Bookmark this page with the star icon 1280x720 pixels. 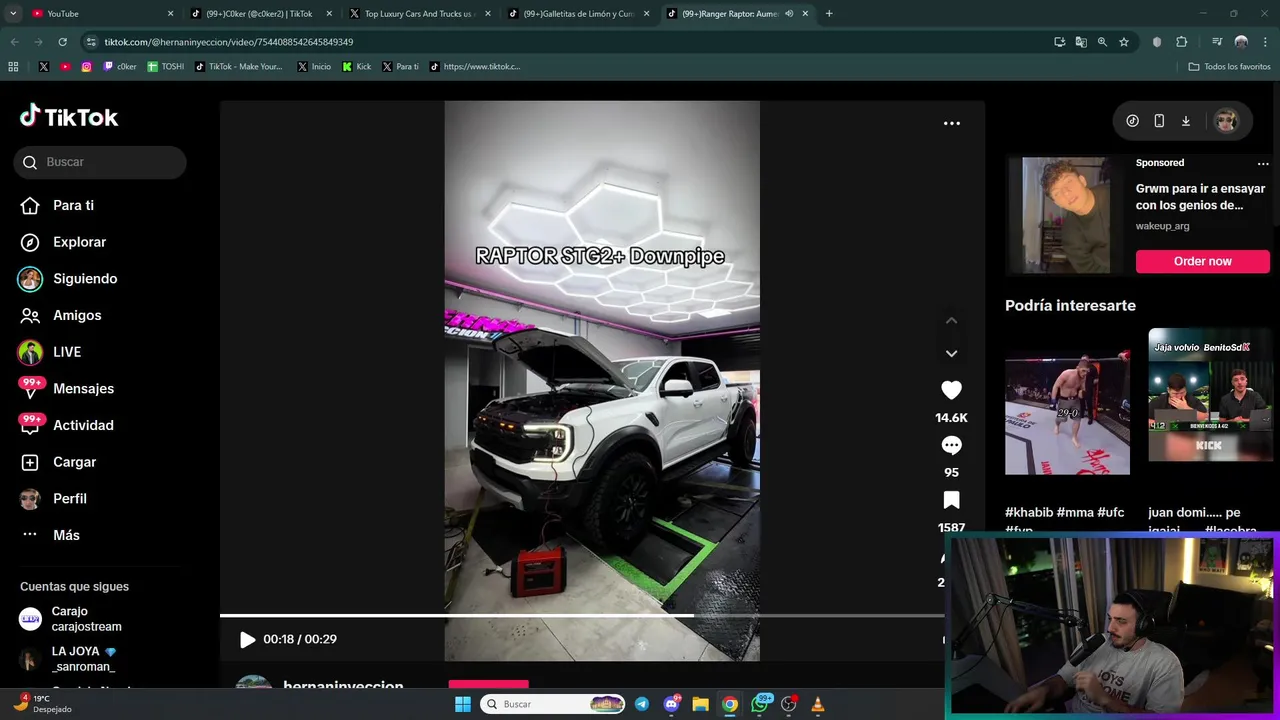point(1124,42)
